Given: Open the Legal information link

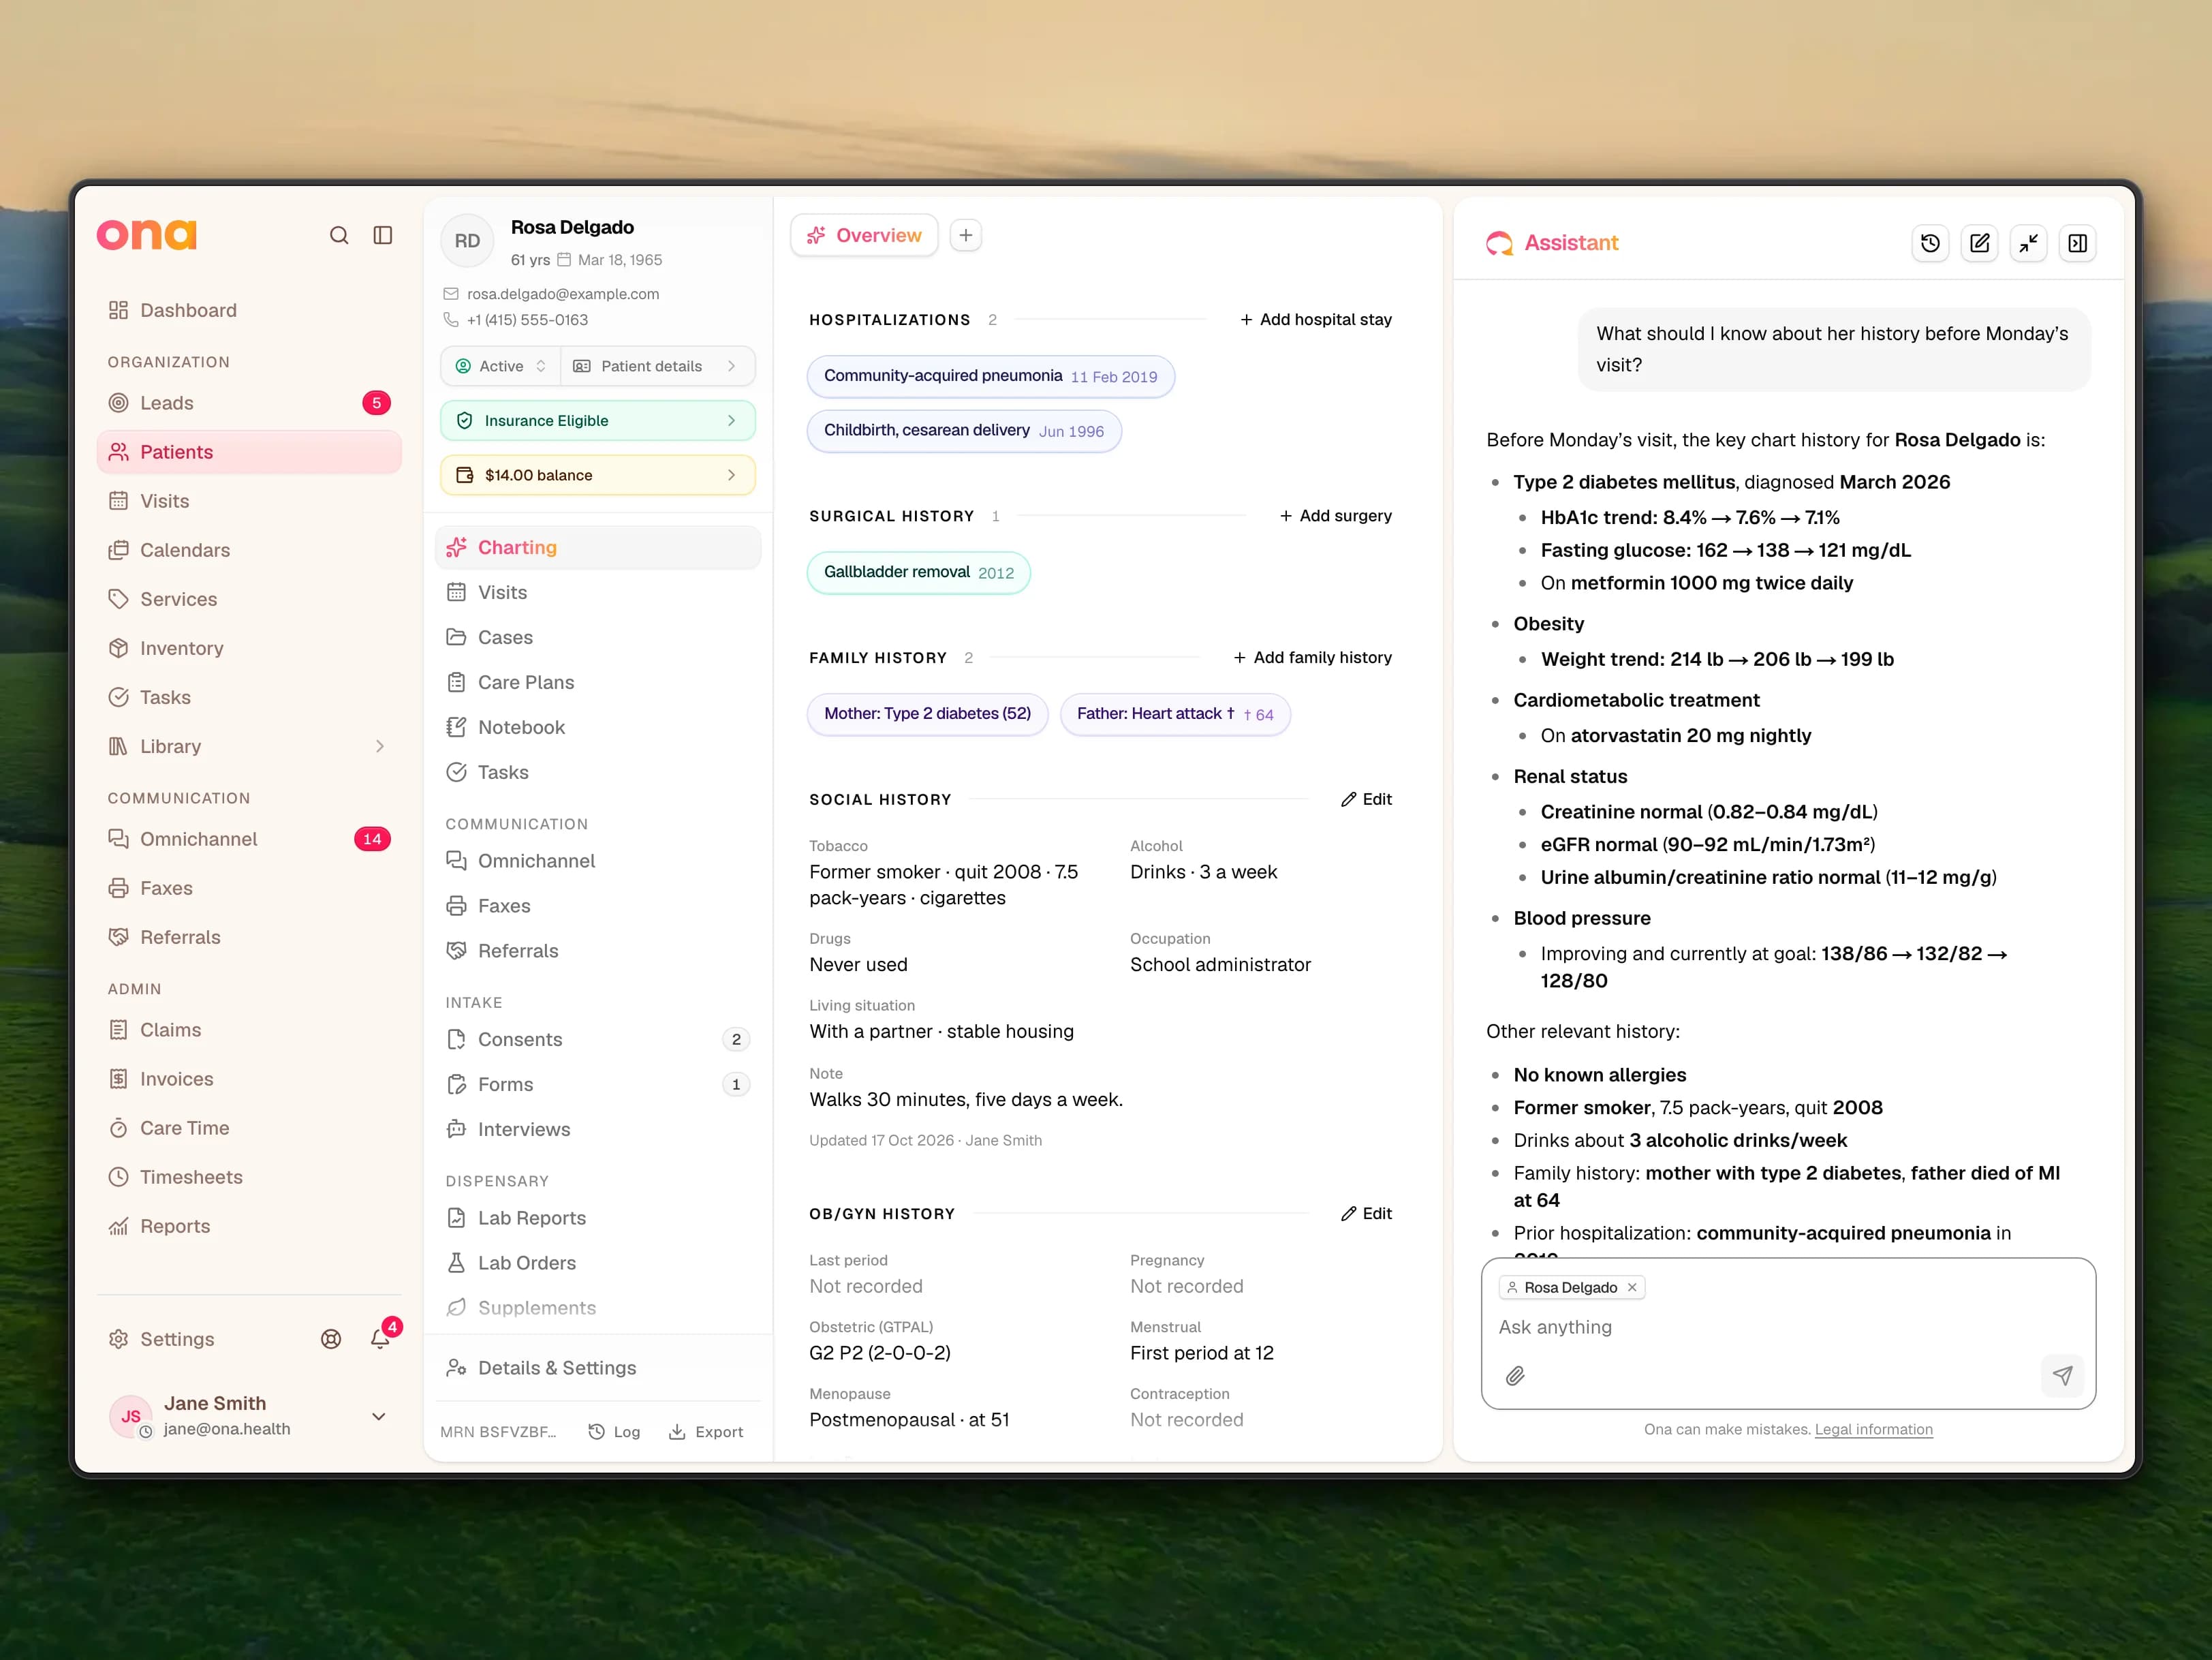Looking at the screenshot, I should [x=1873, y=1429].
